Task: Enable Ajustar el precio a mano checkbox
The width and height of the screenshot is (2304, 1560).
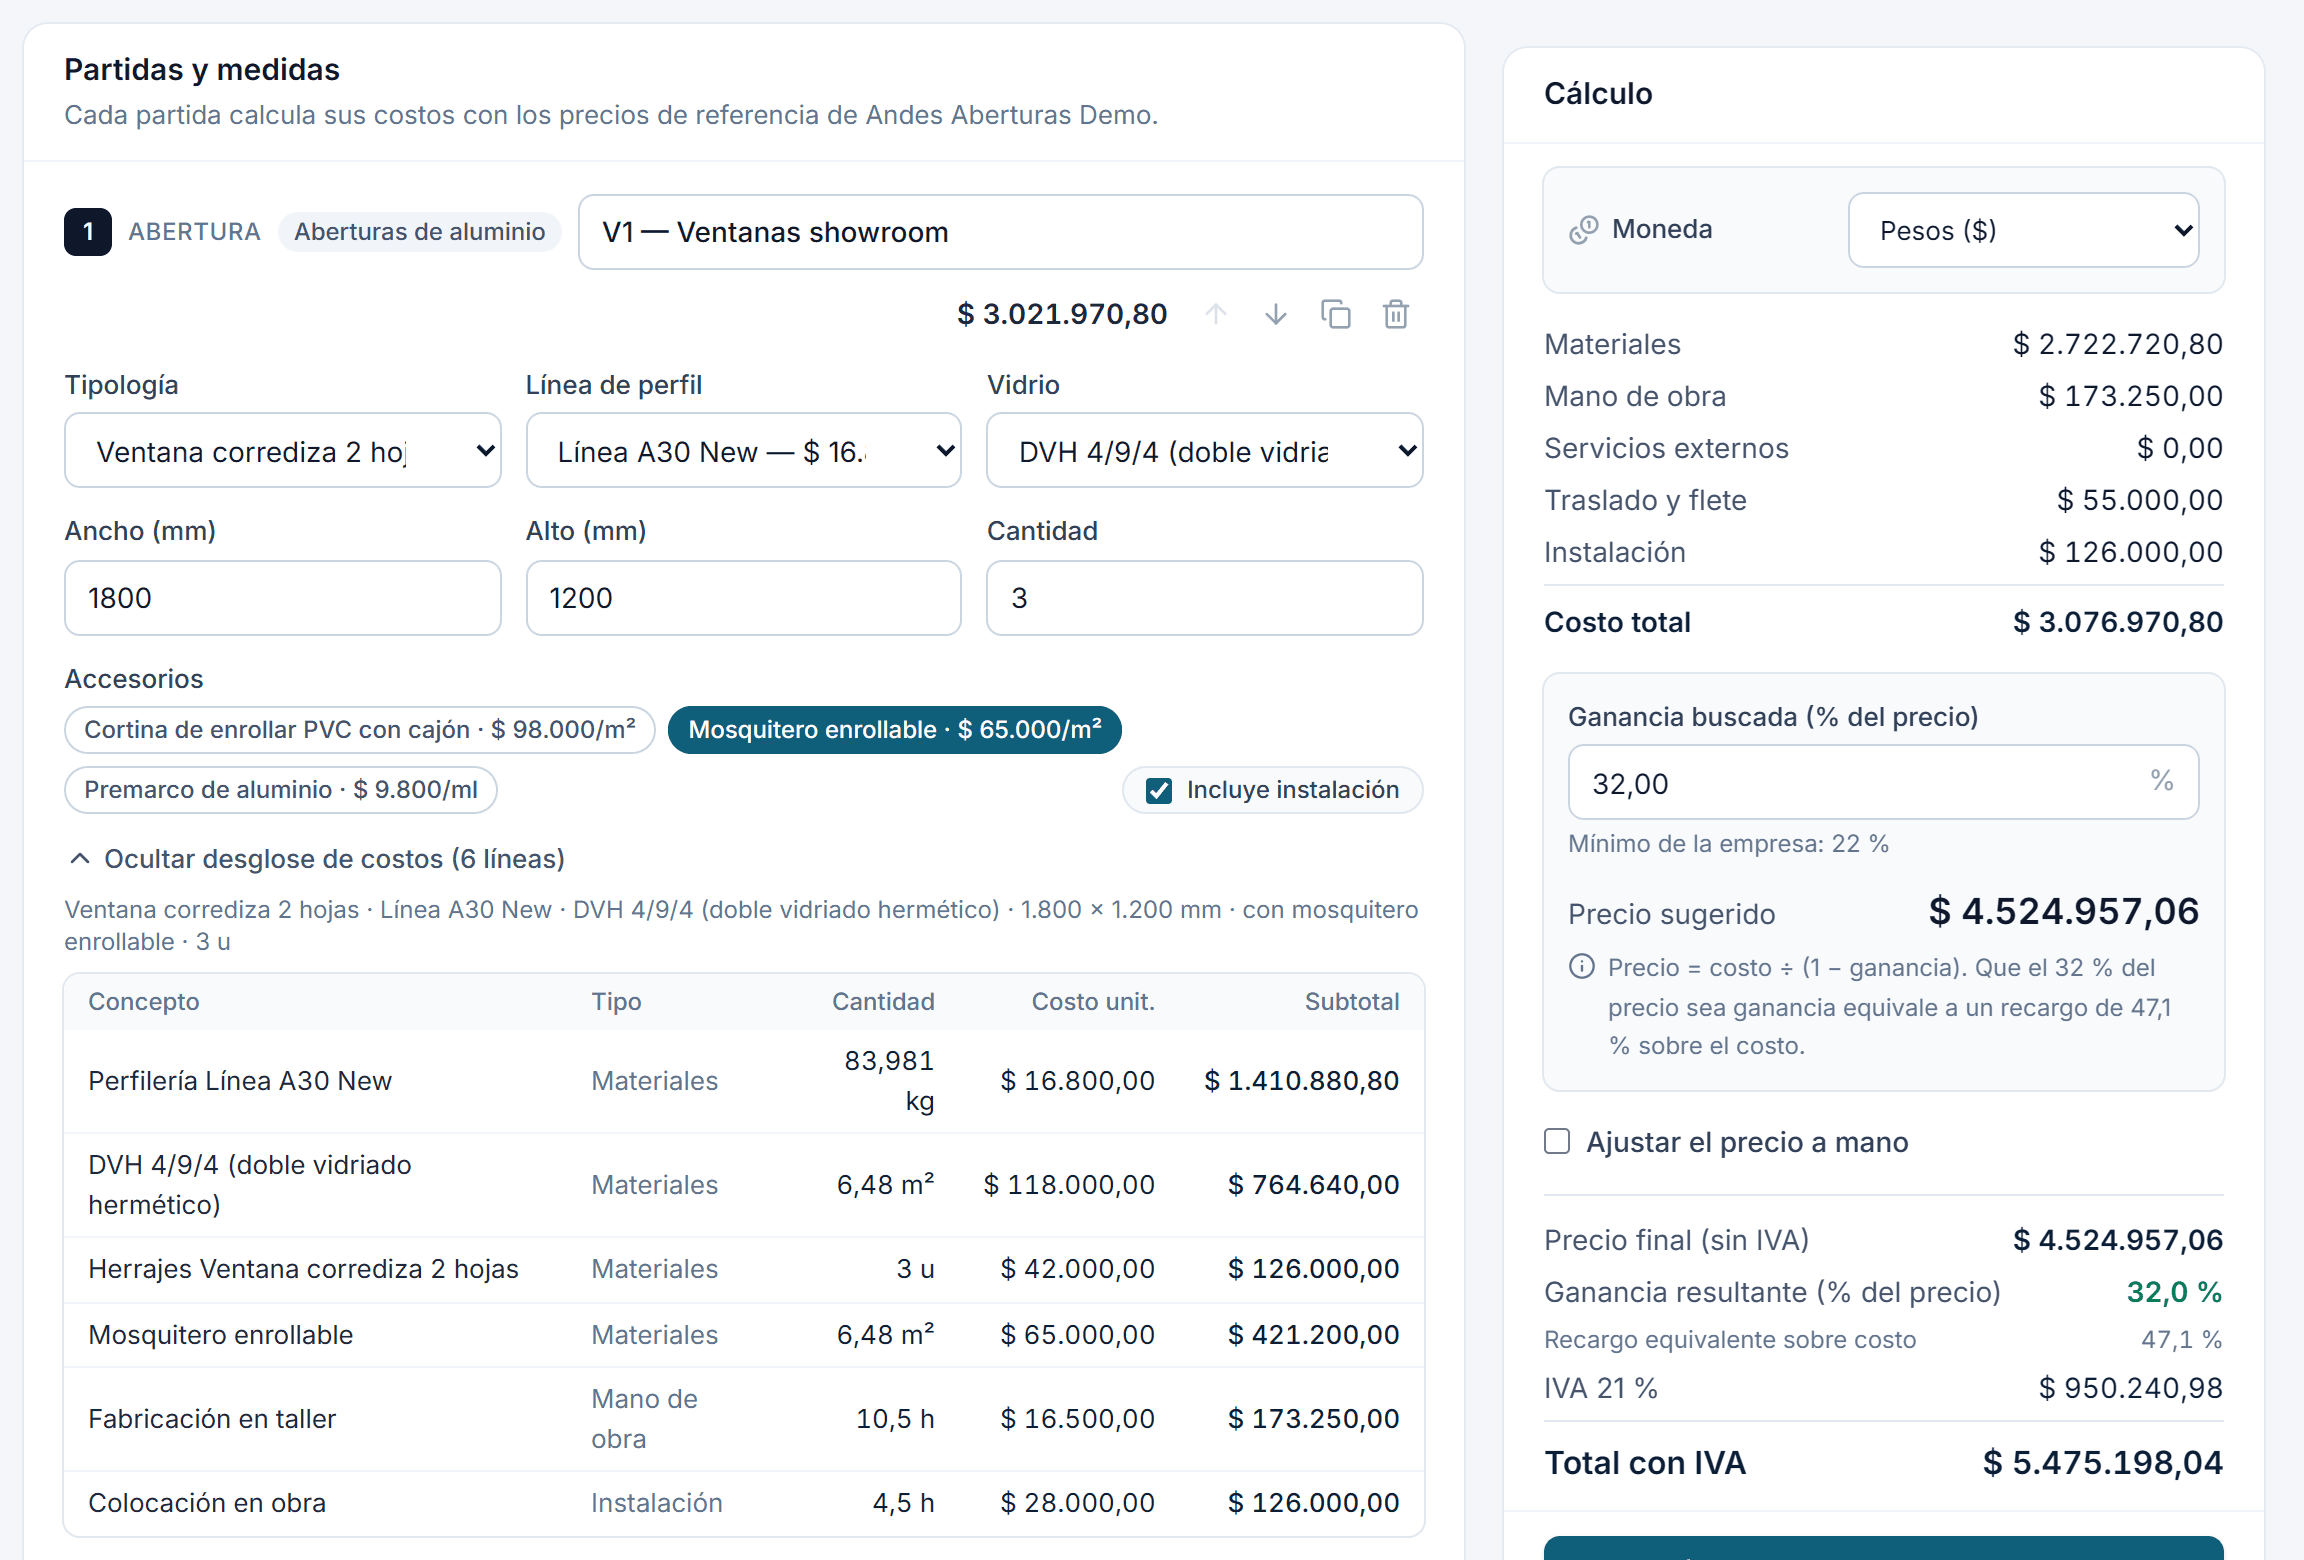Action: (1557, 1142)
